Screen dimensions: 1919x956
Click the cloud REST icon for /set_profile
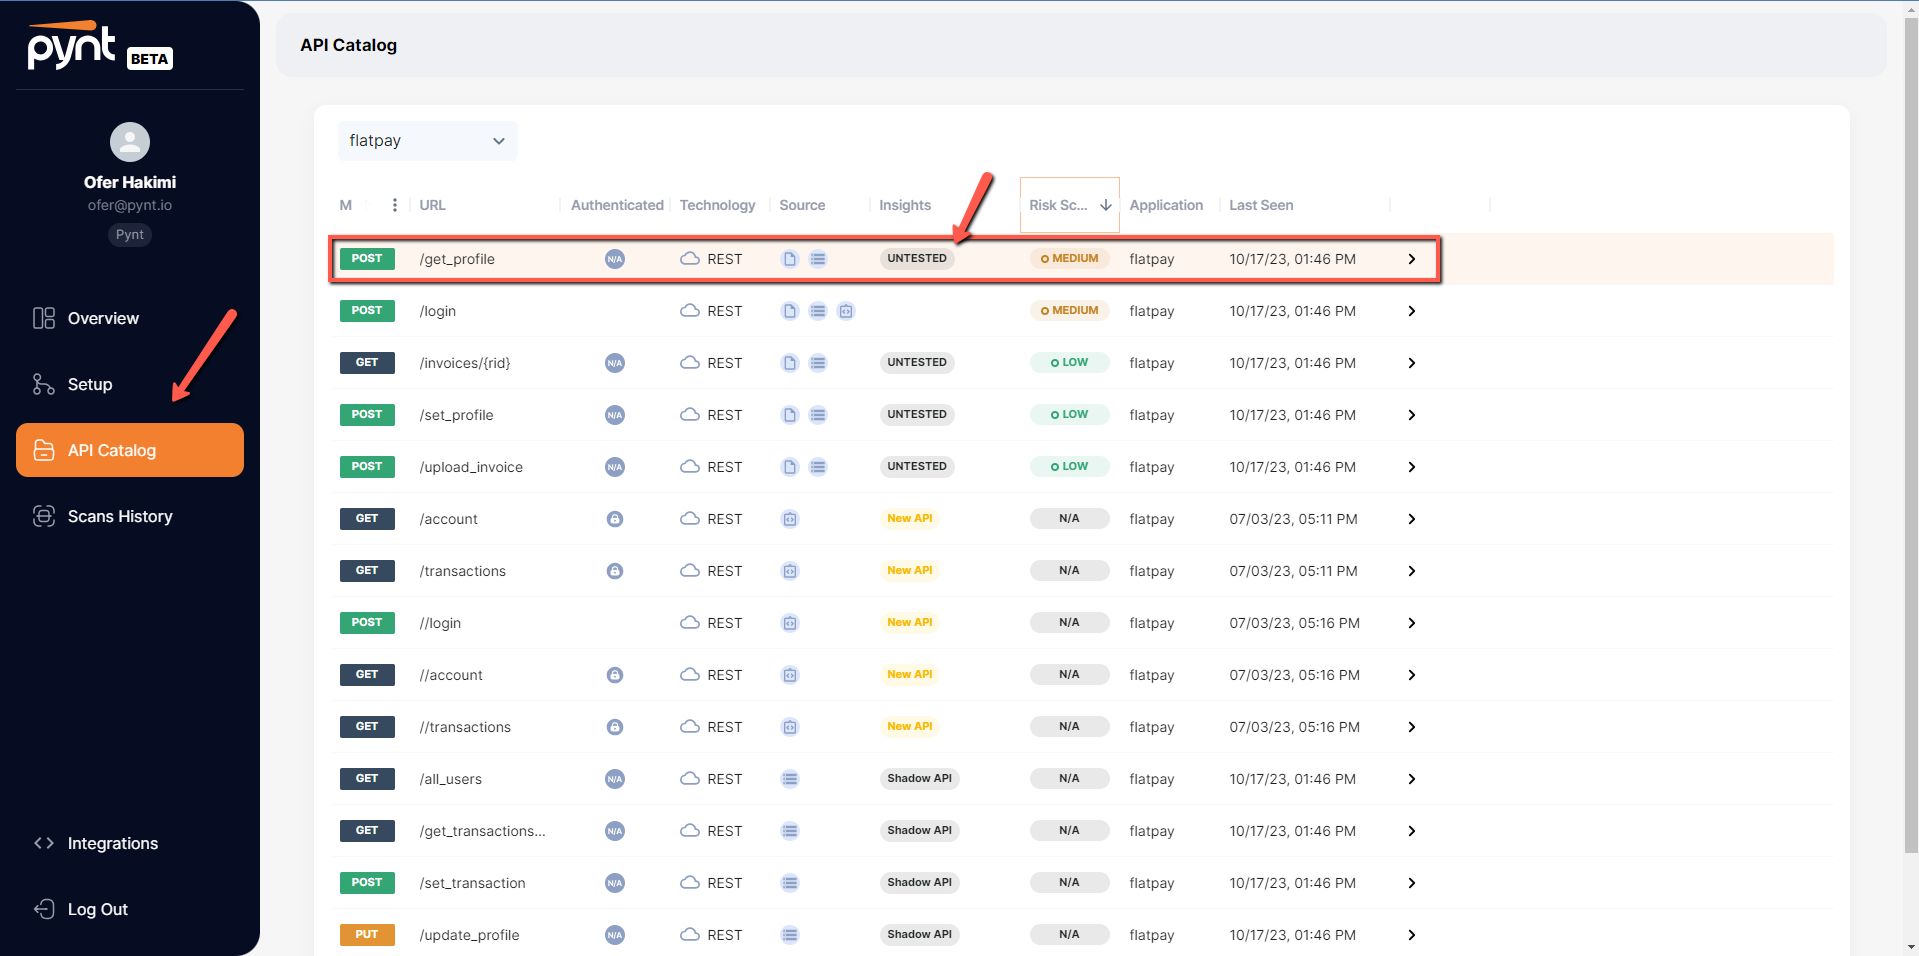pyautogui.click(x=690, y=415)
